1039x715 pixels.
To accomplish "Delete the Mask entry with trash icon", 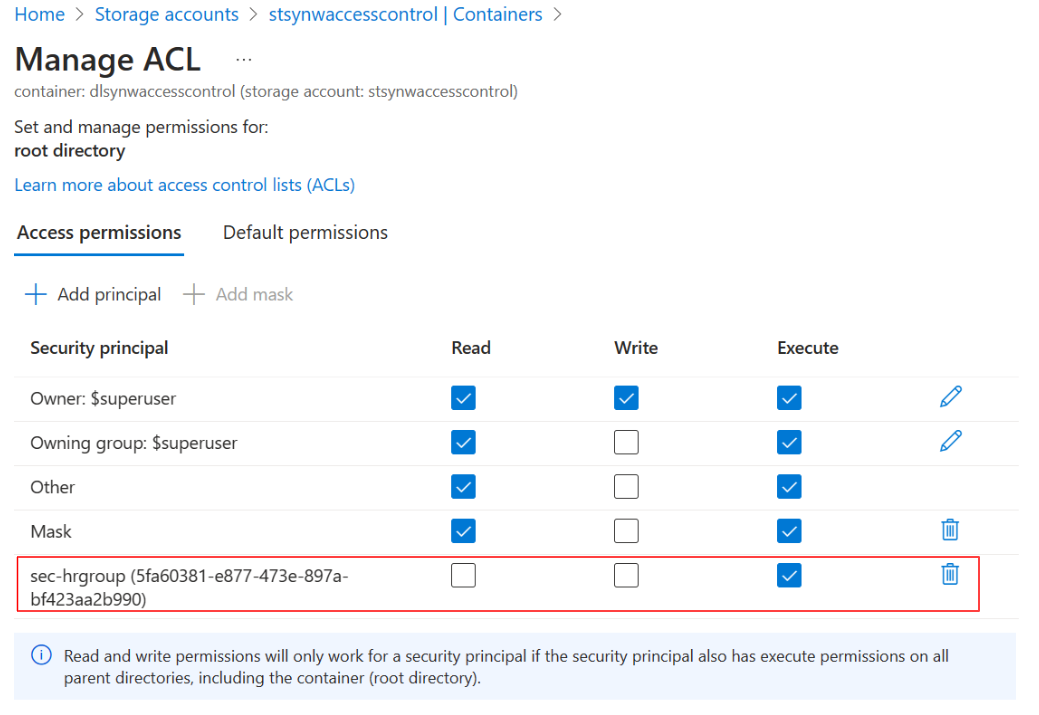I will [950, 530].
